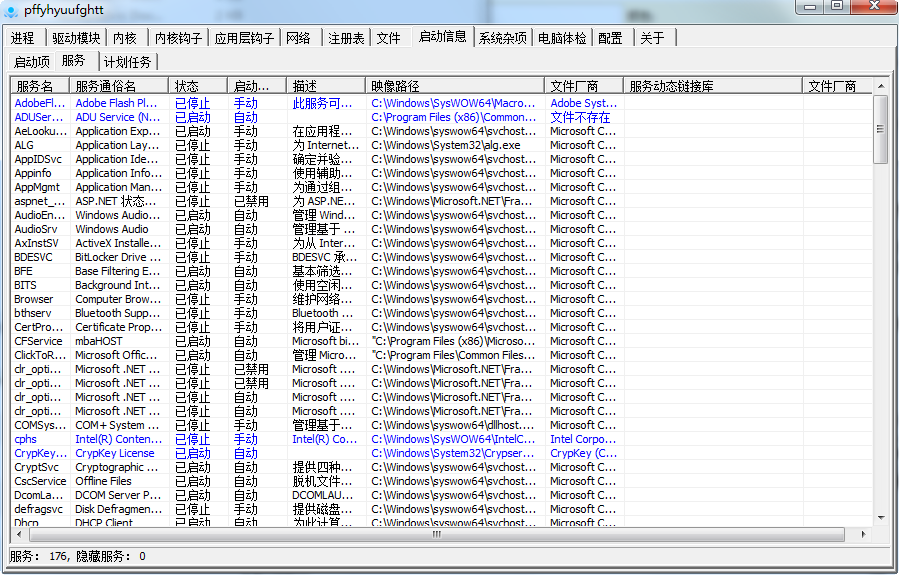The height and width of the screenshot is (576, 900).
Task: Select the 启动项 sub-tab
Action: coord(32,62)
